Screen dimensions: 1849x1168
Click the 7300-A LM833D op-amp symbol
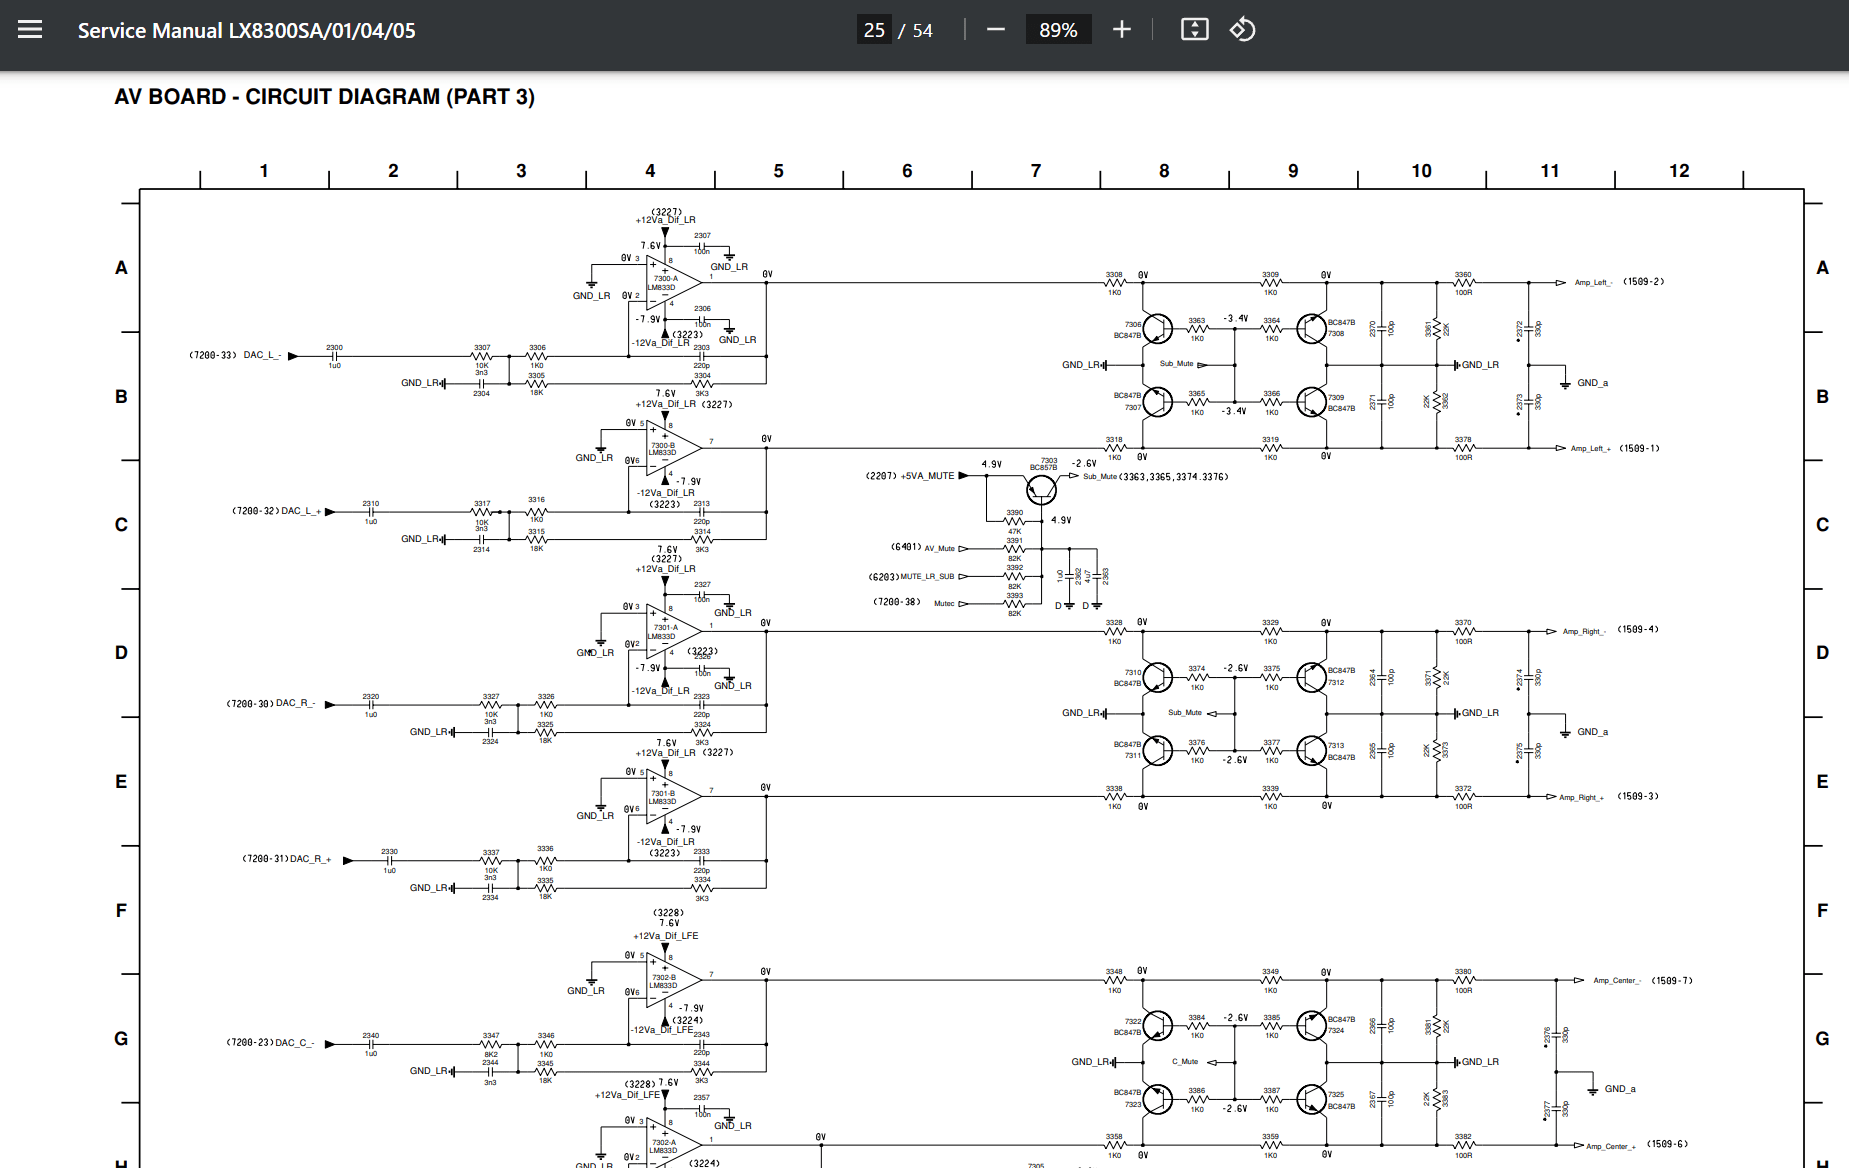tap(672, 283)
